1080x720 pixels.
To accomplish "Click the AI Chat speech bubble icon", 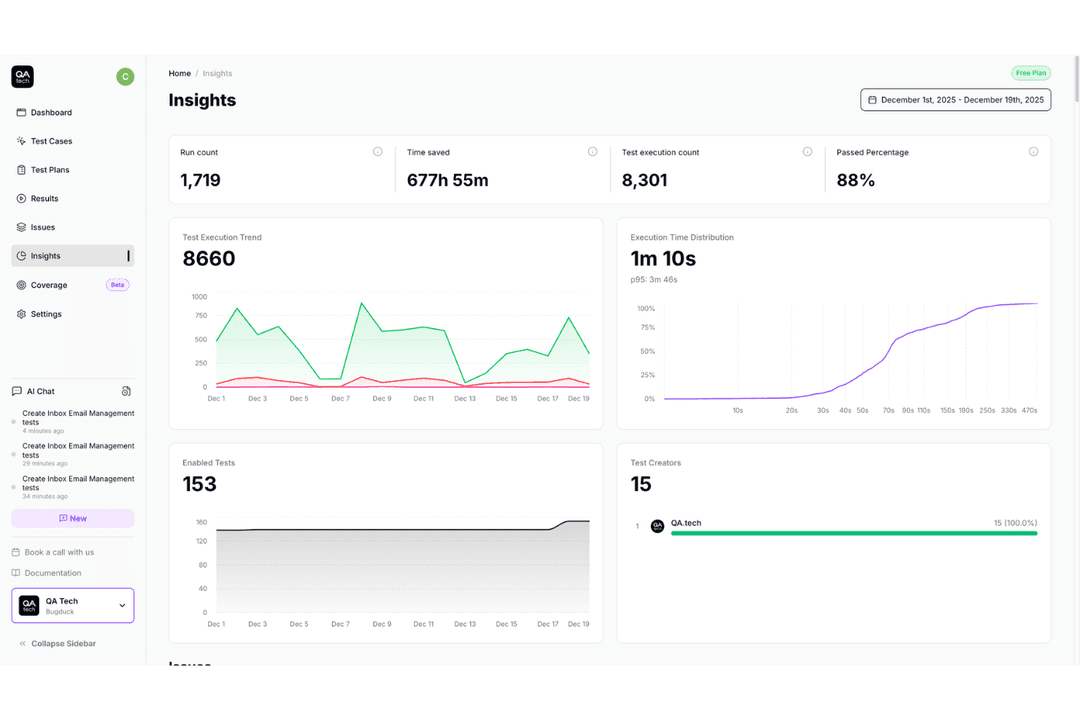I will pyautogui.click(x=17, y=391).
